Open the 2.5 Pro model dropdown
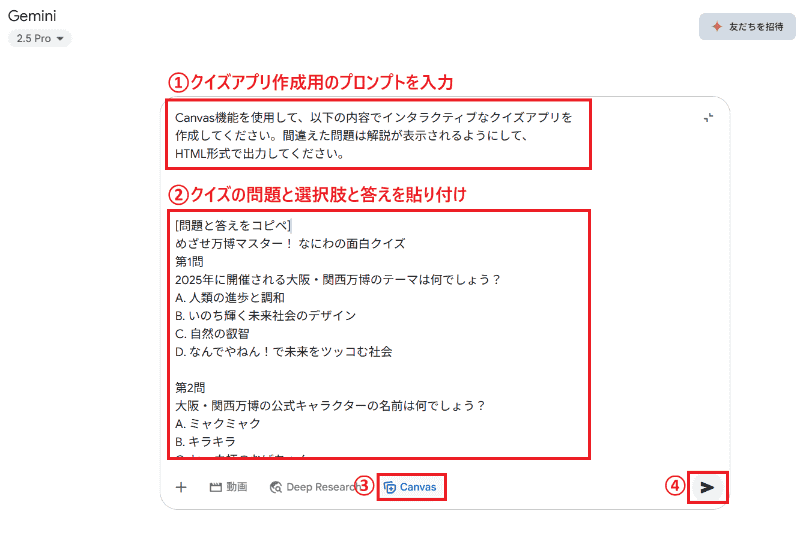This screenshot has width=800, height=544. 40,38
